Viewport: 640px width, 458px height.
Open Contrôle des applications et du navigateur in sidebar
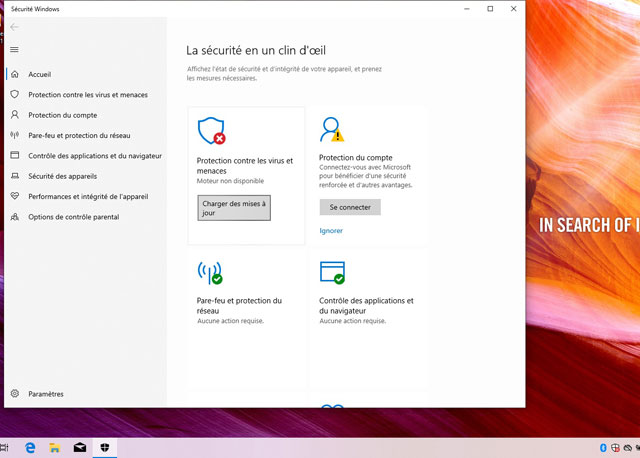pyautogui.click(x=95, y=156)
